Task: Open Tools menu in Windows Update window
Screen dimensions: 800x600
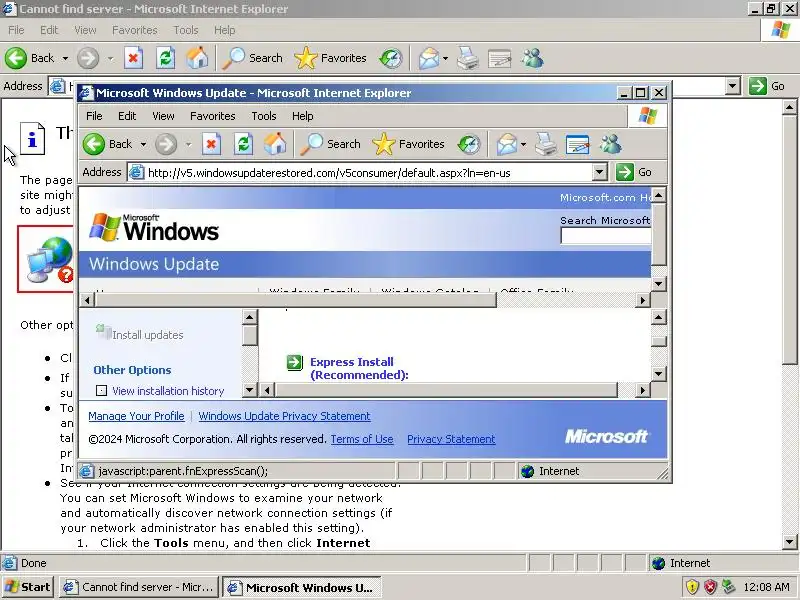Action: point(264,116)
